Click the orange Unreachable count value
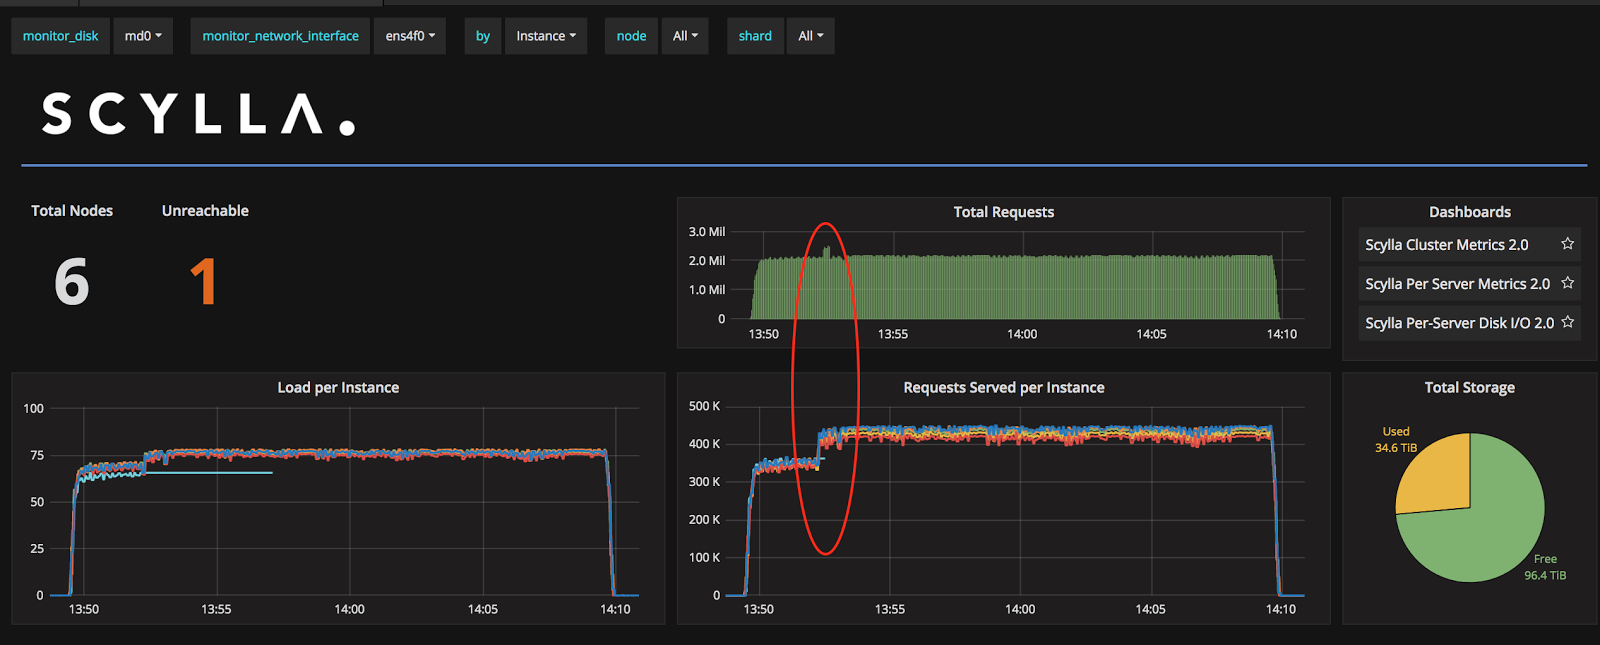The width and height of the screenshot is (1600, 645). (203, 282)
